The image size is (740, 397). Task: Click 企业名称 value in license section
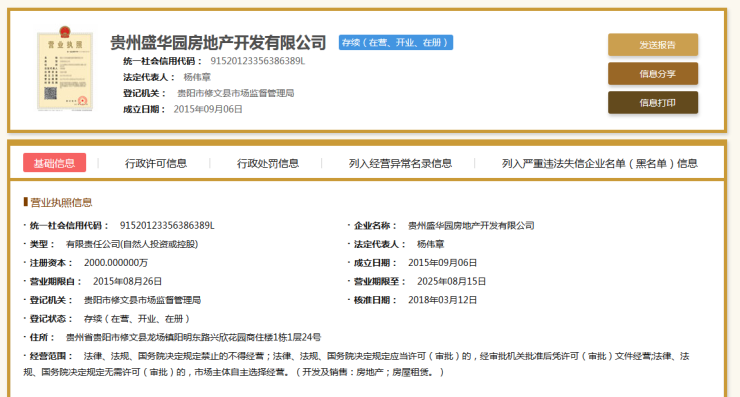pos(471,226)
